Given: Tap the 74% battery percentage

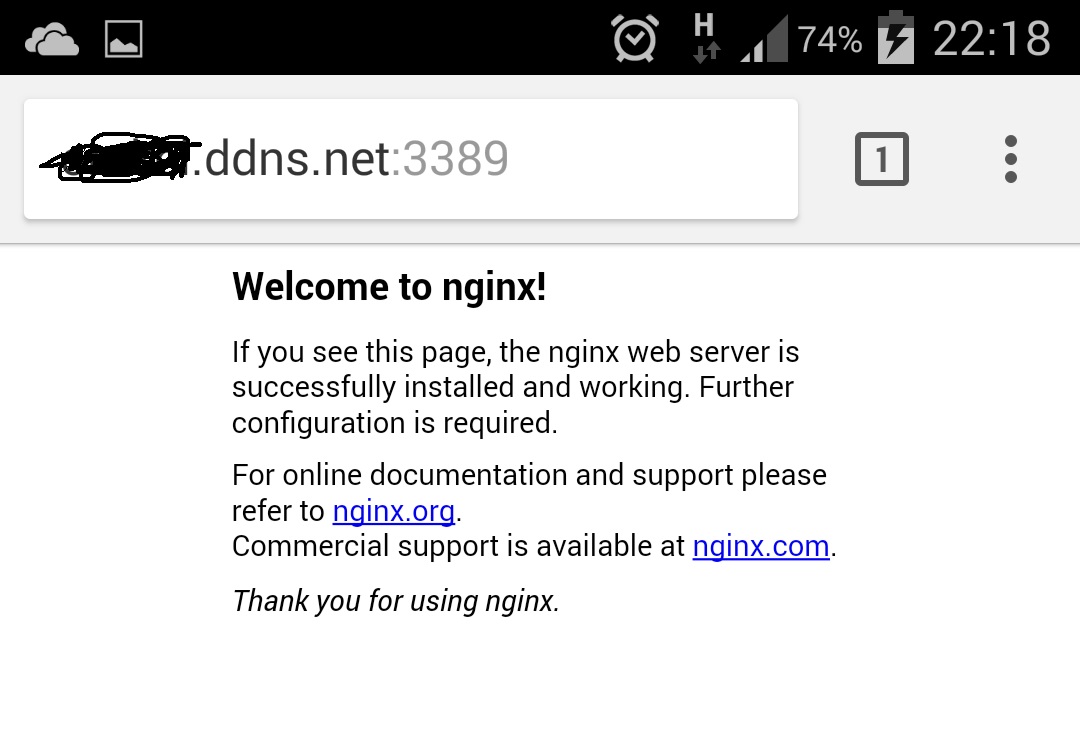Looking at the screenshot, I should [x=829, y=39].
